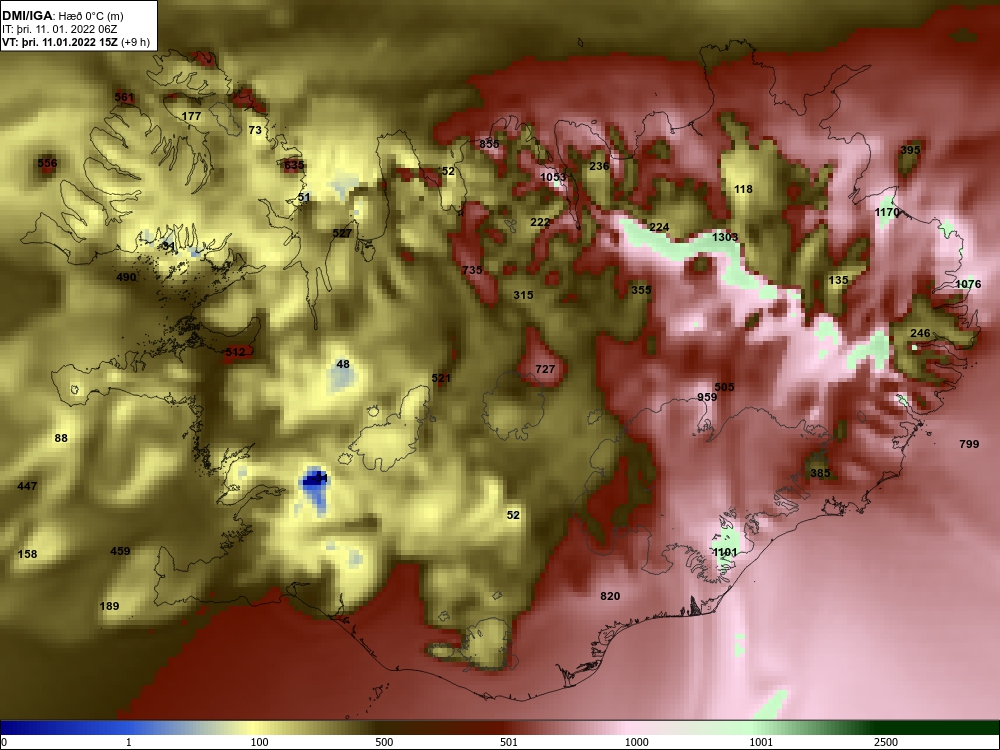Click the 556 value on the map
1000x750 pixels.
(x=47, y=163)
